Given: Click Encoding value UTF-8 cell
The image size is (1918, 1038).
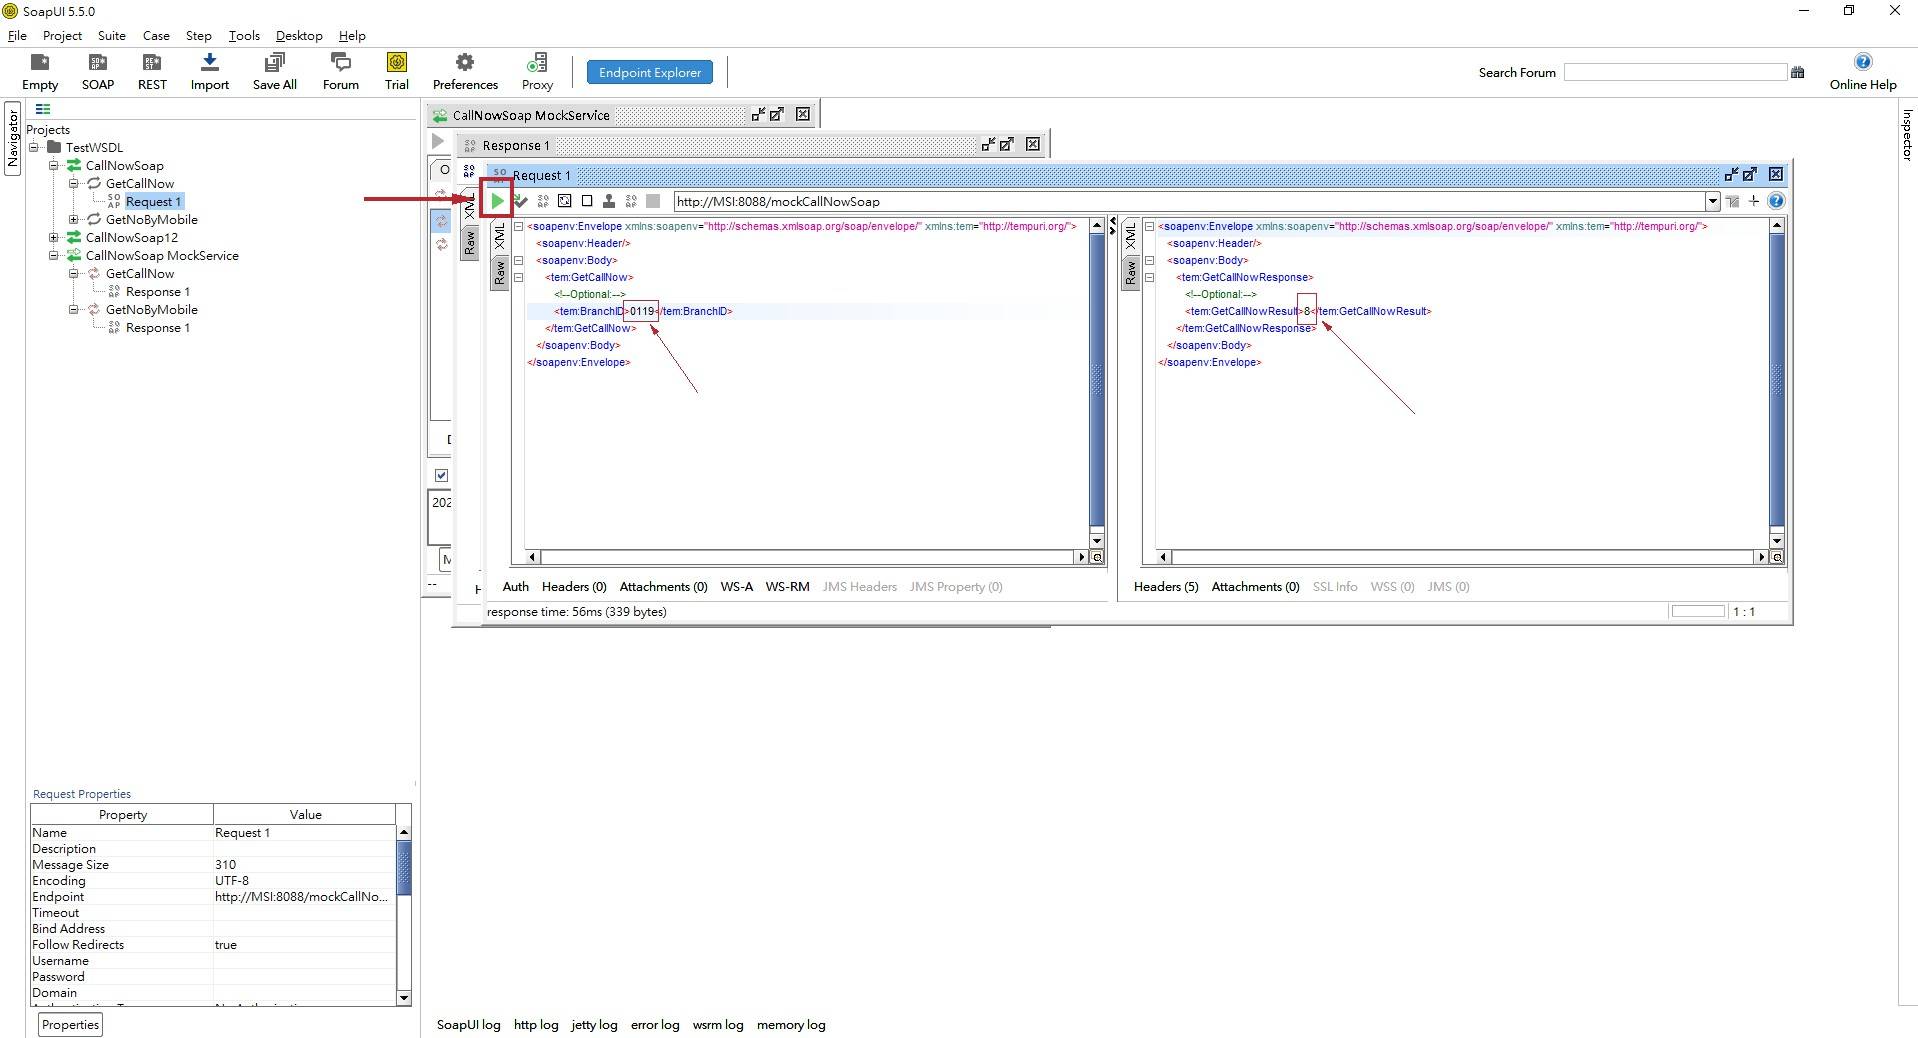Looking at the screenshot, I should (x=304, y=880).
